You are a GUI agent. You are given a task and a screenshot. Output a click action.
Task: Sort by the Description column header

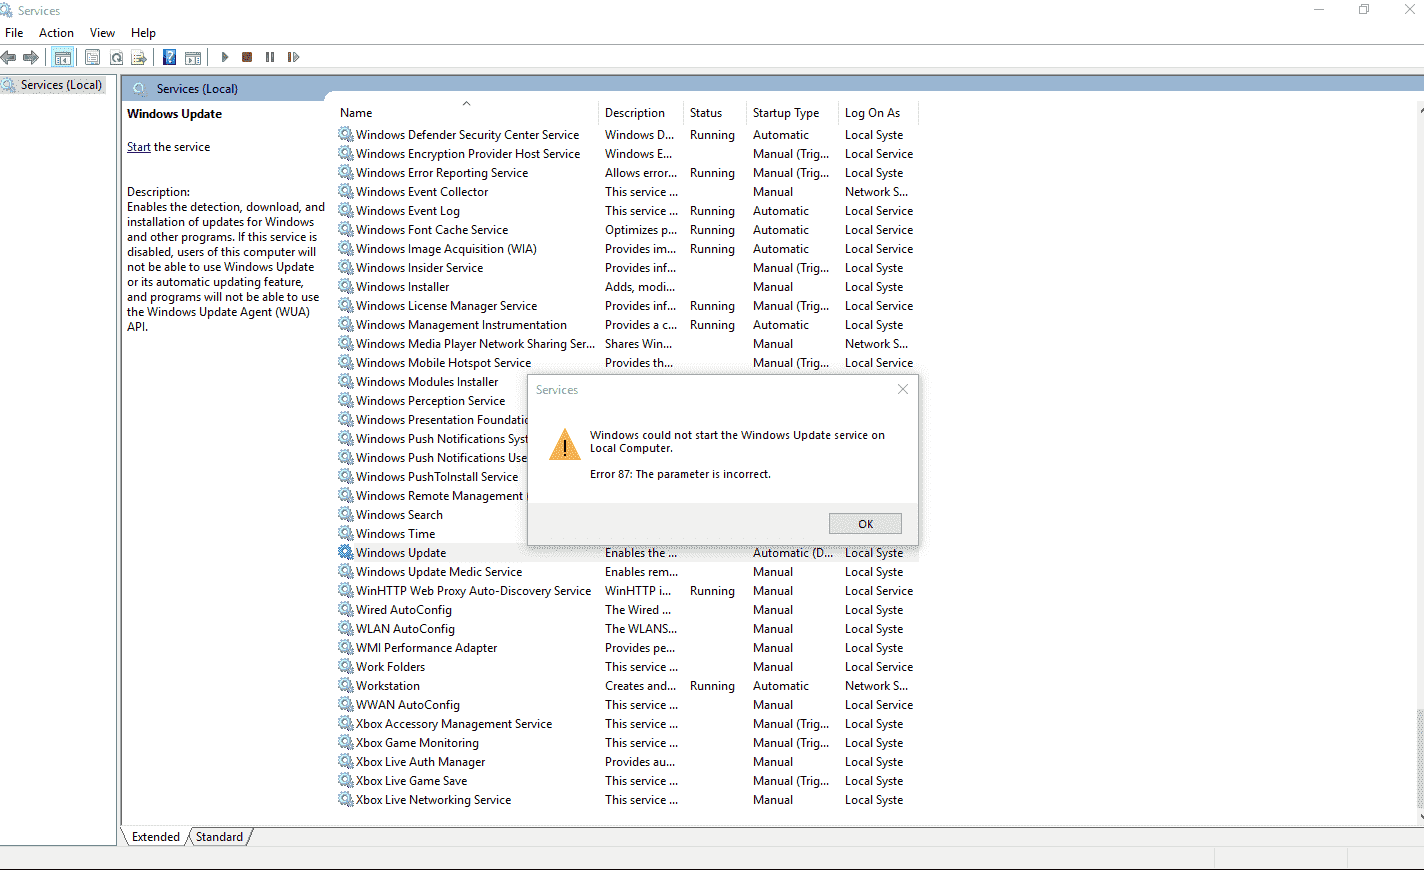pyautogui.click(x=641, y=113)
